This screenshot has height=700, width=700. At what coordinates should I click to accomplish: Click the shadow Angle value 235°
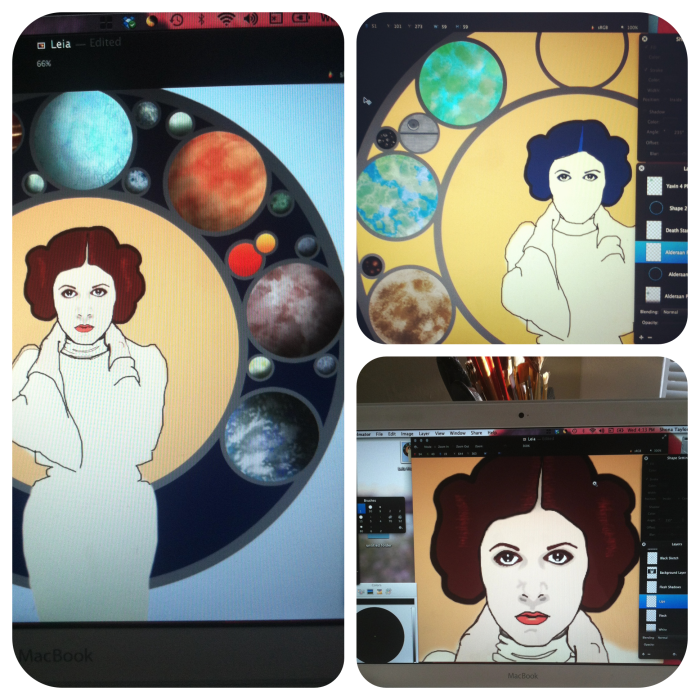pyautogui.click(x=678, y=132)
